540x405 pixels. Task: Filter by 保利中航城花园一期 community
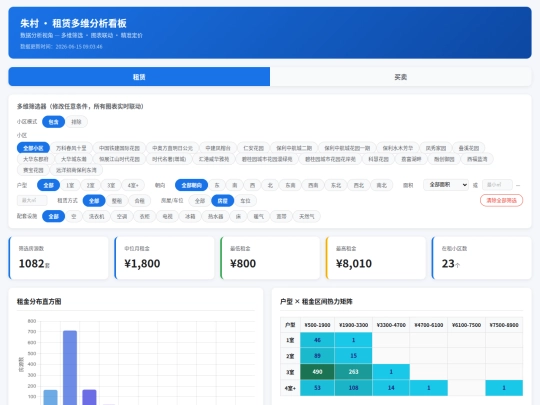click(x=347, y=148)
